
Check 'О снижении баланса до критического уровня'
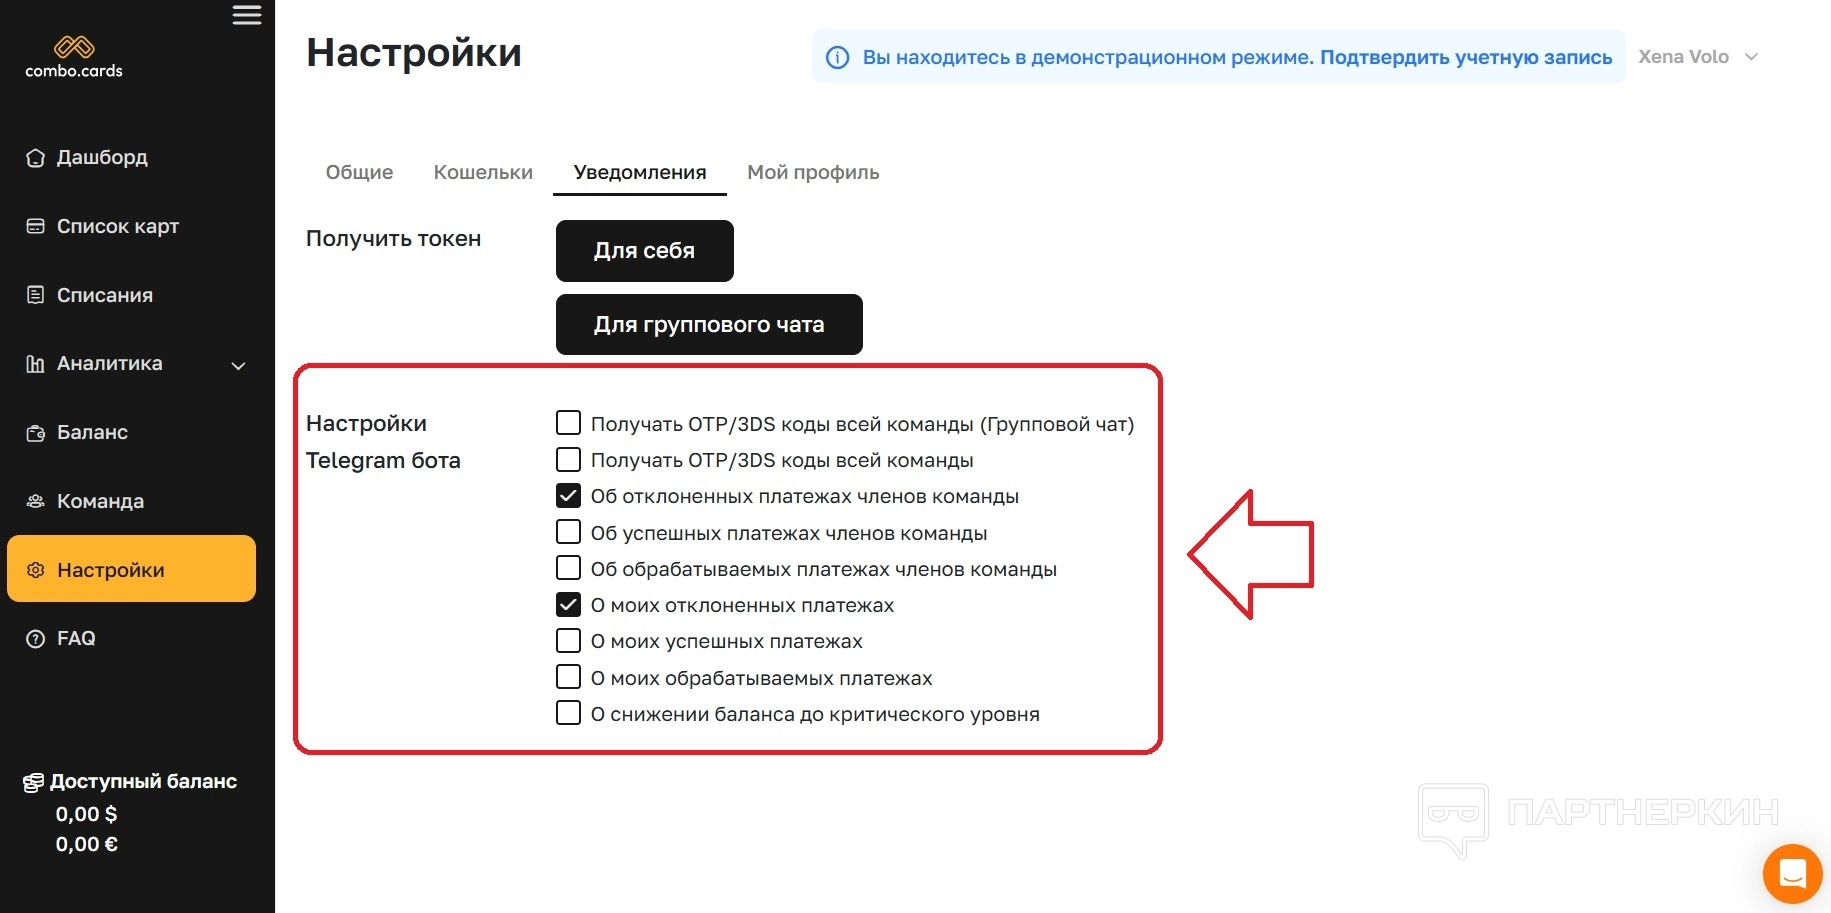[x=568, y=714]
